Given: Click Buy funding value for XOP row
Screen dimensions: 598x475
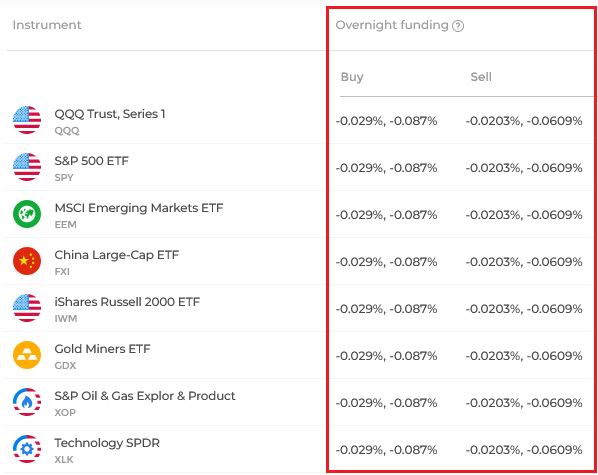Looking at the screenshot, I should (386, 403).
